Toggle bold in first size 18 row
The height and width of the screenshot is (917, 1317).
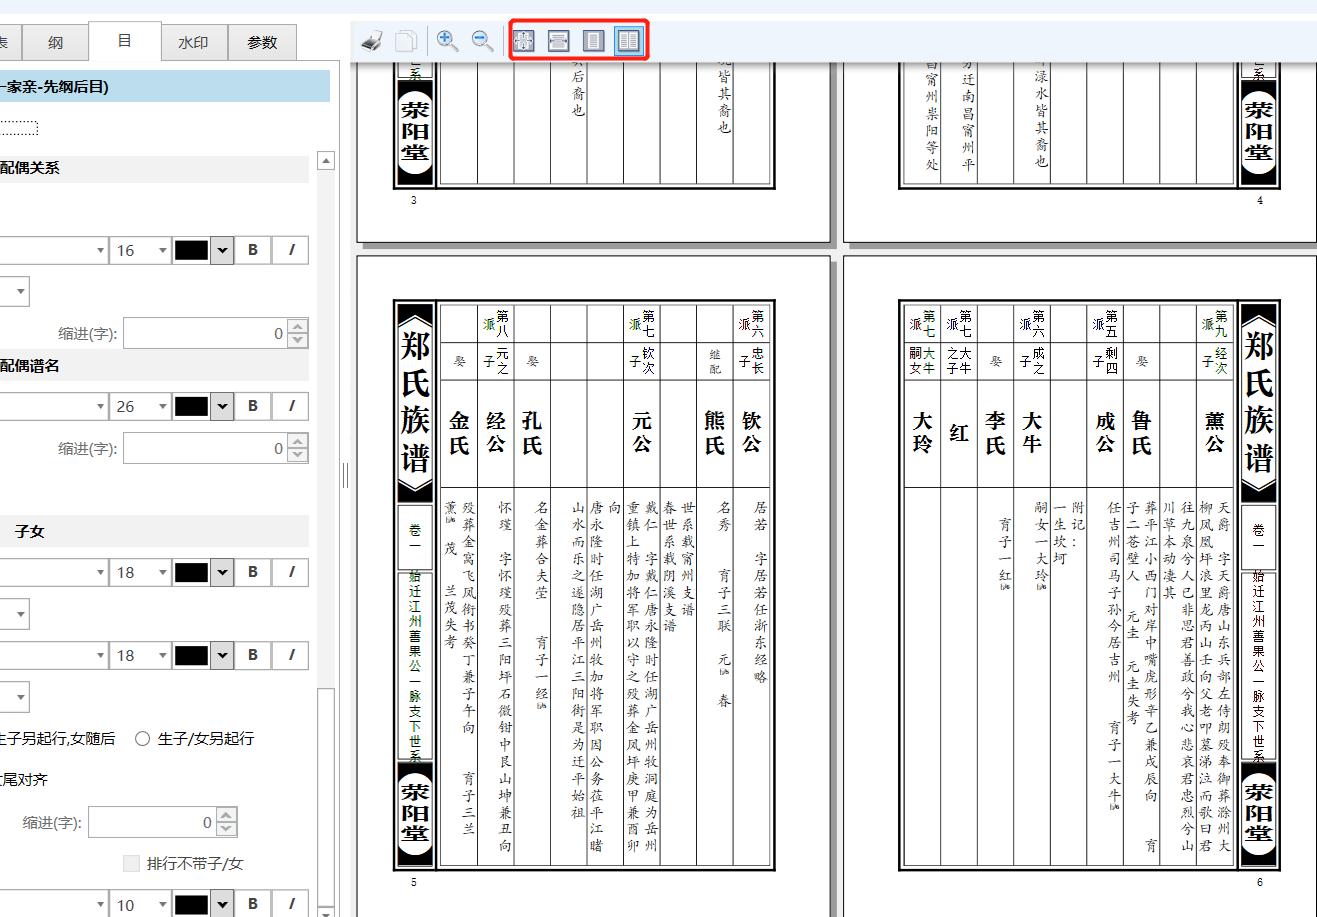253,572
